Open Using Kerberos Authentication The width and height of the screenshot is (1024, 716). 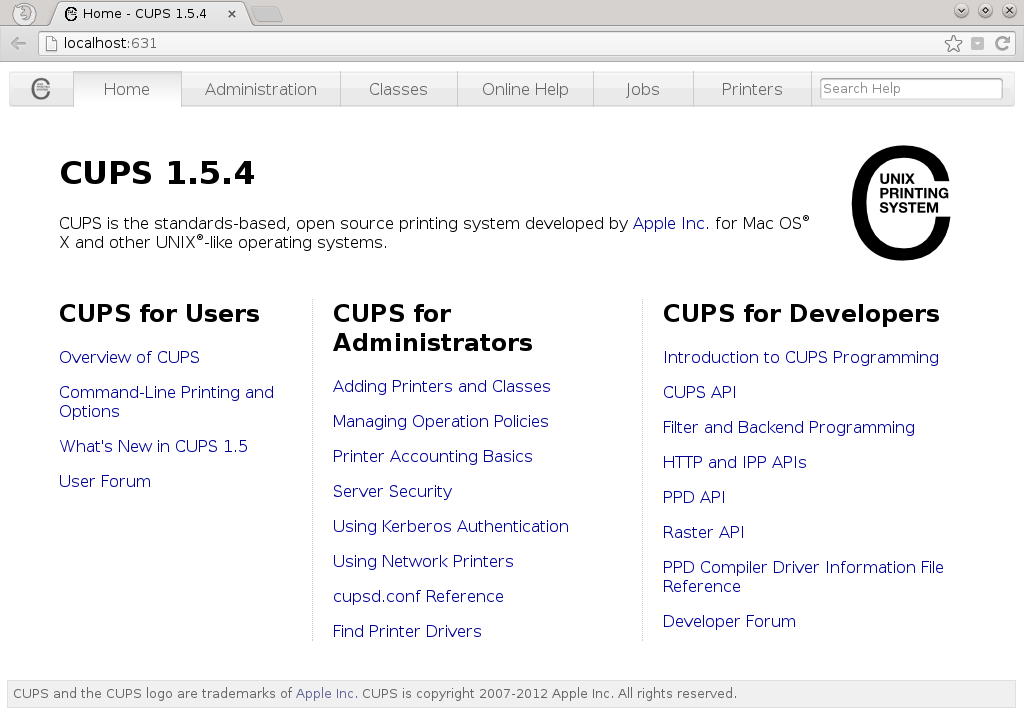(x=451, y=527)
